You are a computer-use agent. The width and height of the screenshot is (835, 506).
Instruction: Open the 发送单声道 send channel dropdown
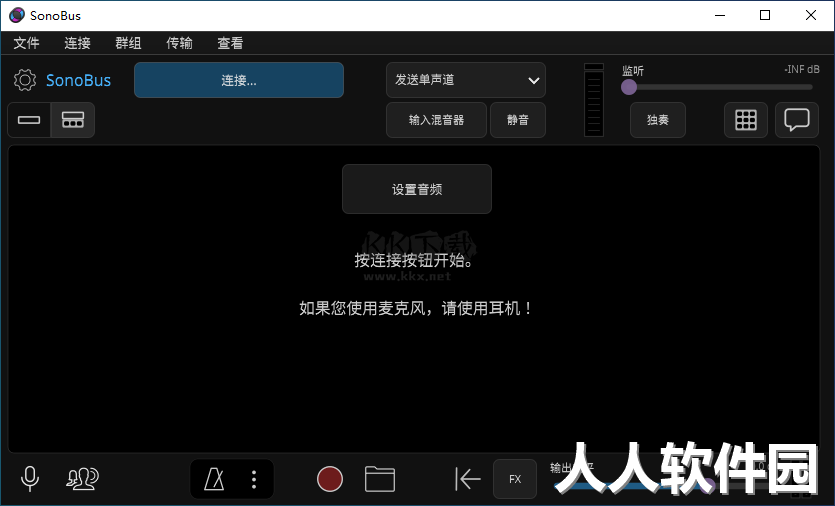tap(465, 80)
